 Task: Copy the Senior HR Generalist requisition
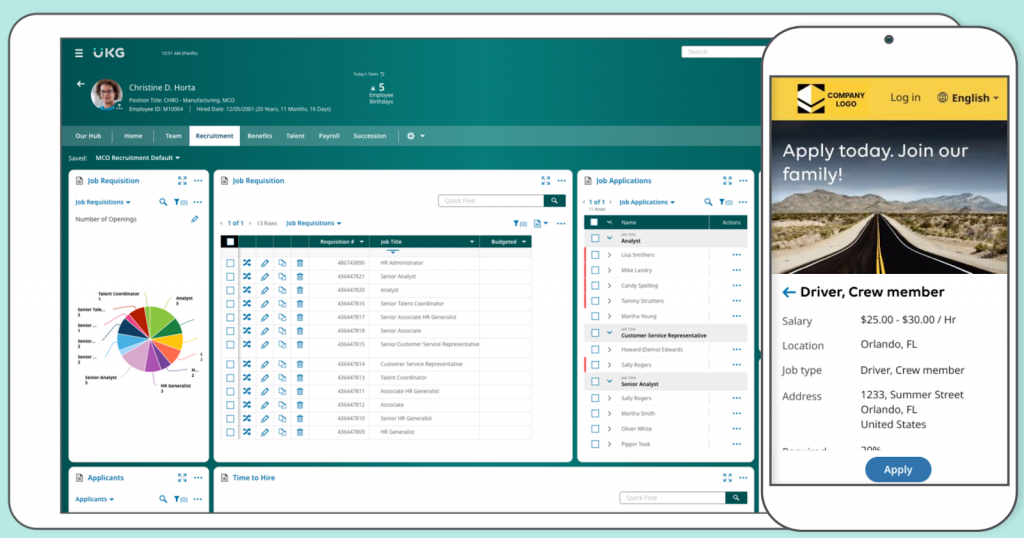pyautogui.click(x=282, y=418)
